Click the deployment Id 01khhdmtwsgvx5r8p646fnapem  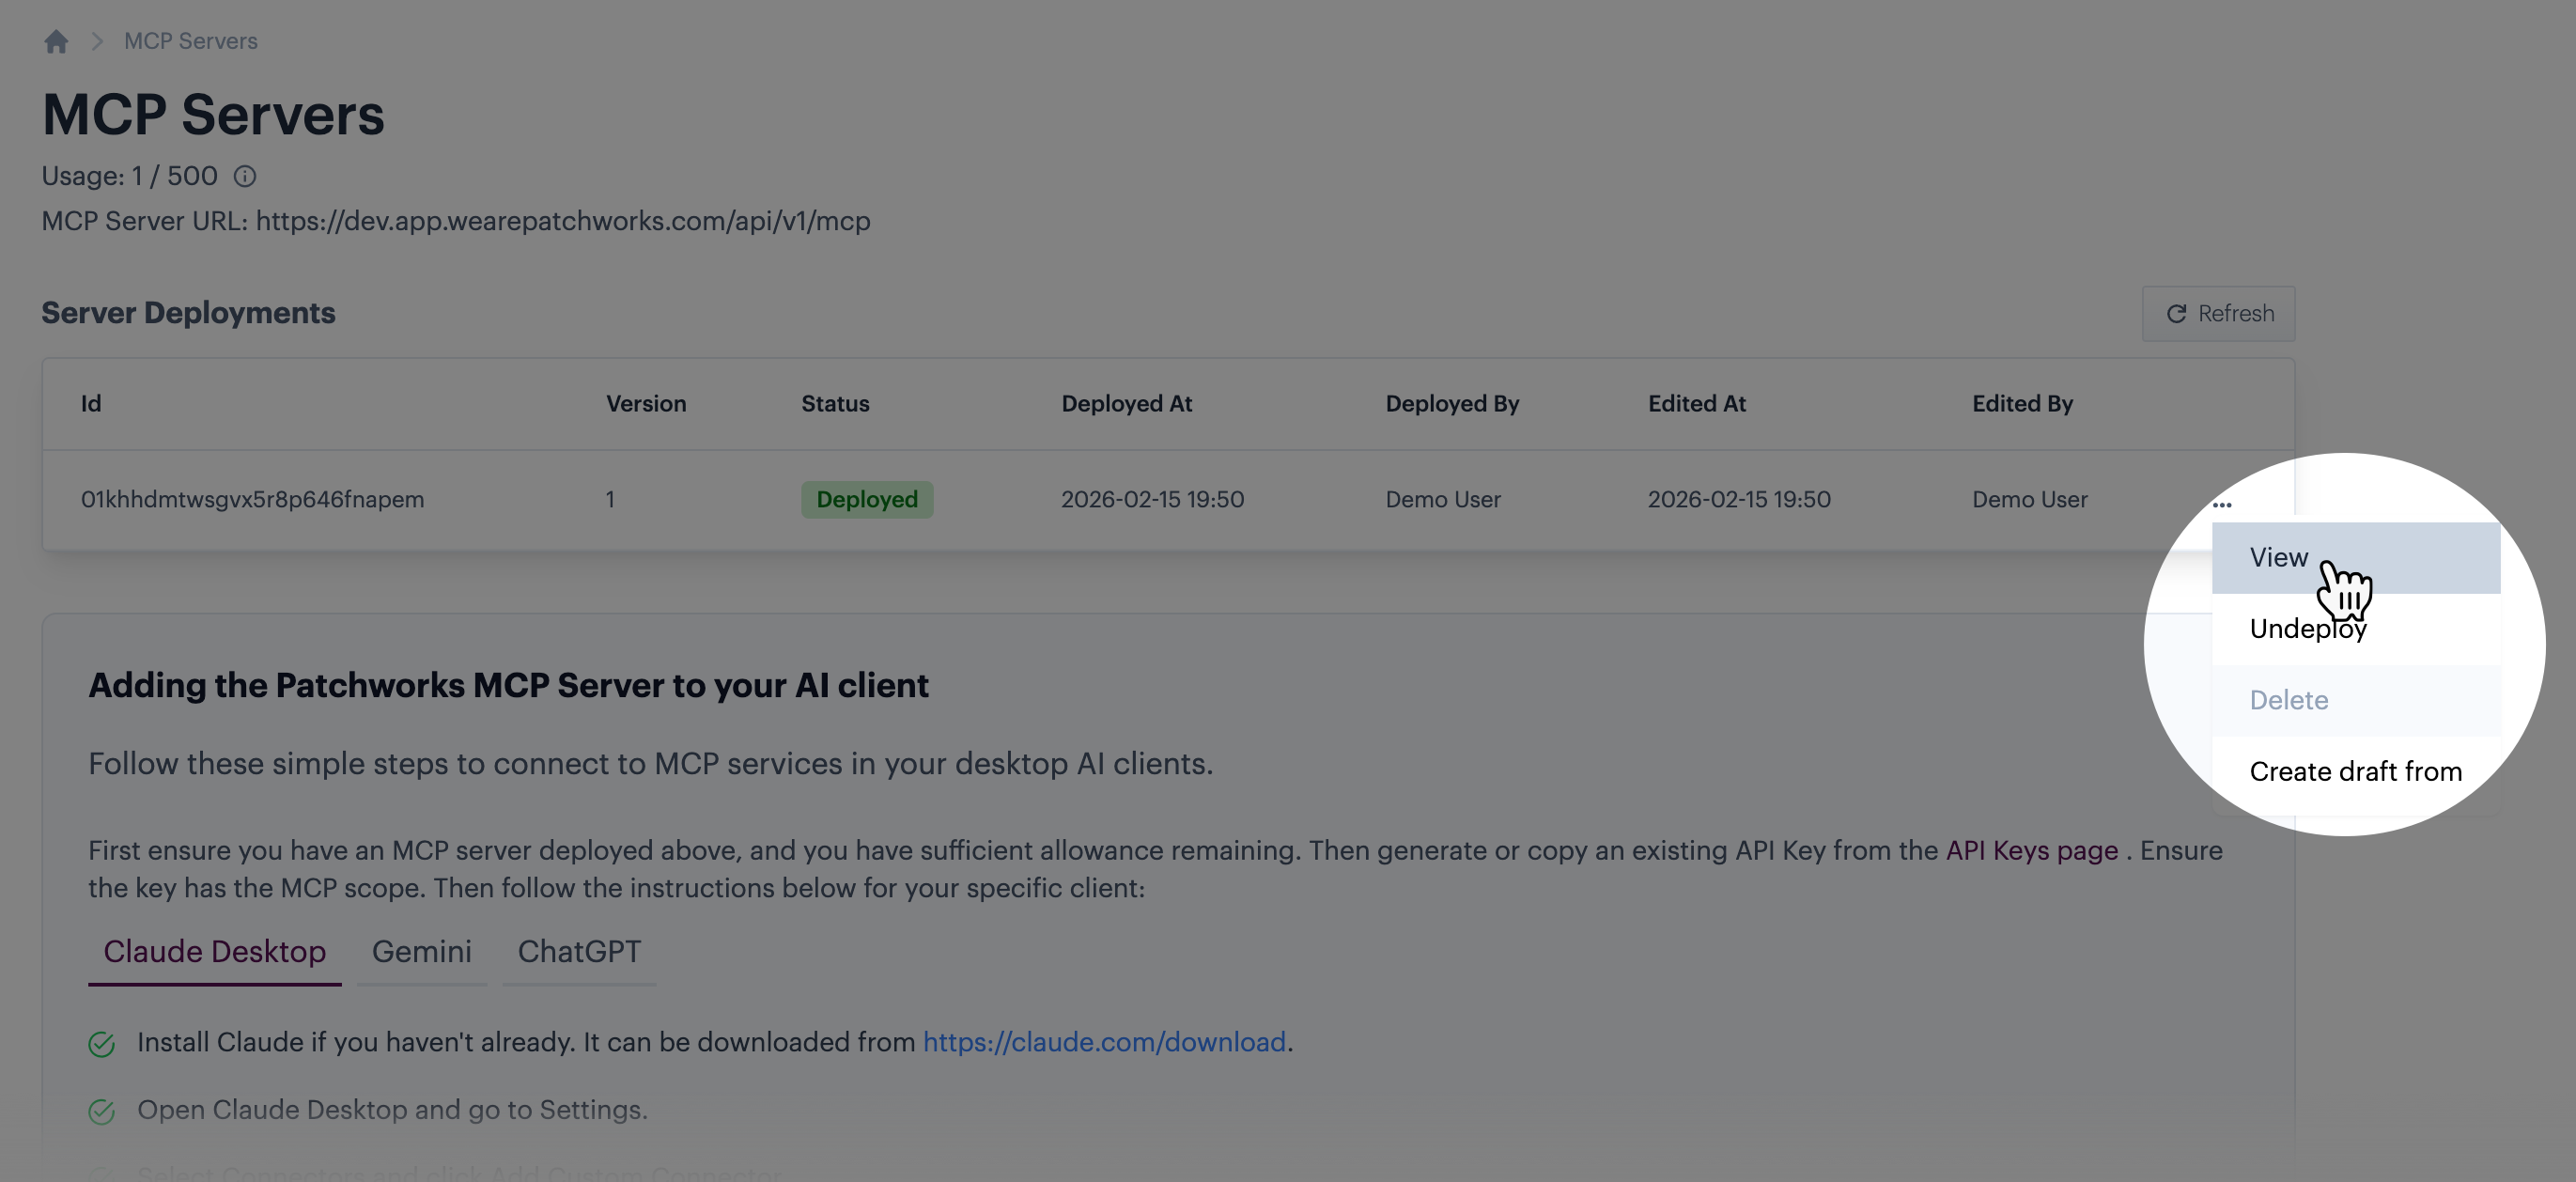252,499
